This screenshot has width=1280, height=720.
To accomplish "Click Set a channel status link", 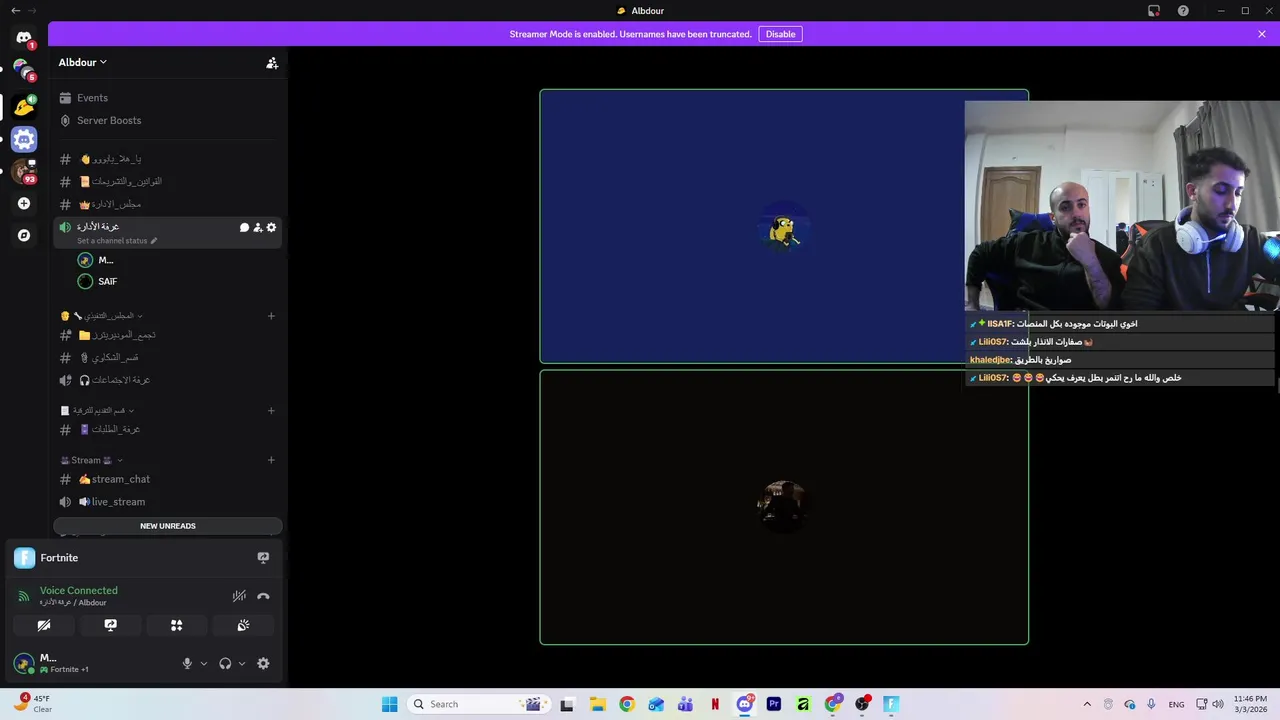I will point(112,241).
